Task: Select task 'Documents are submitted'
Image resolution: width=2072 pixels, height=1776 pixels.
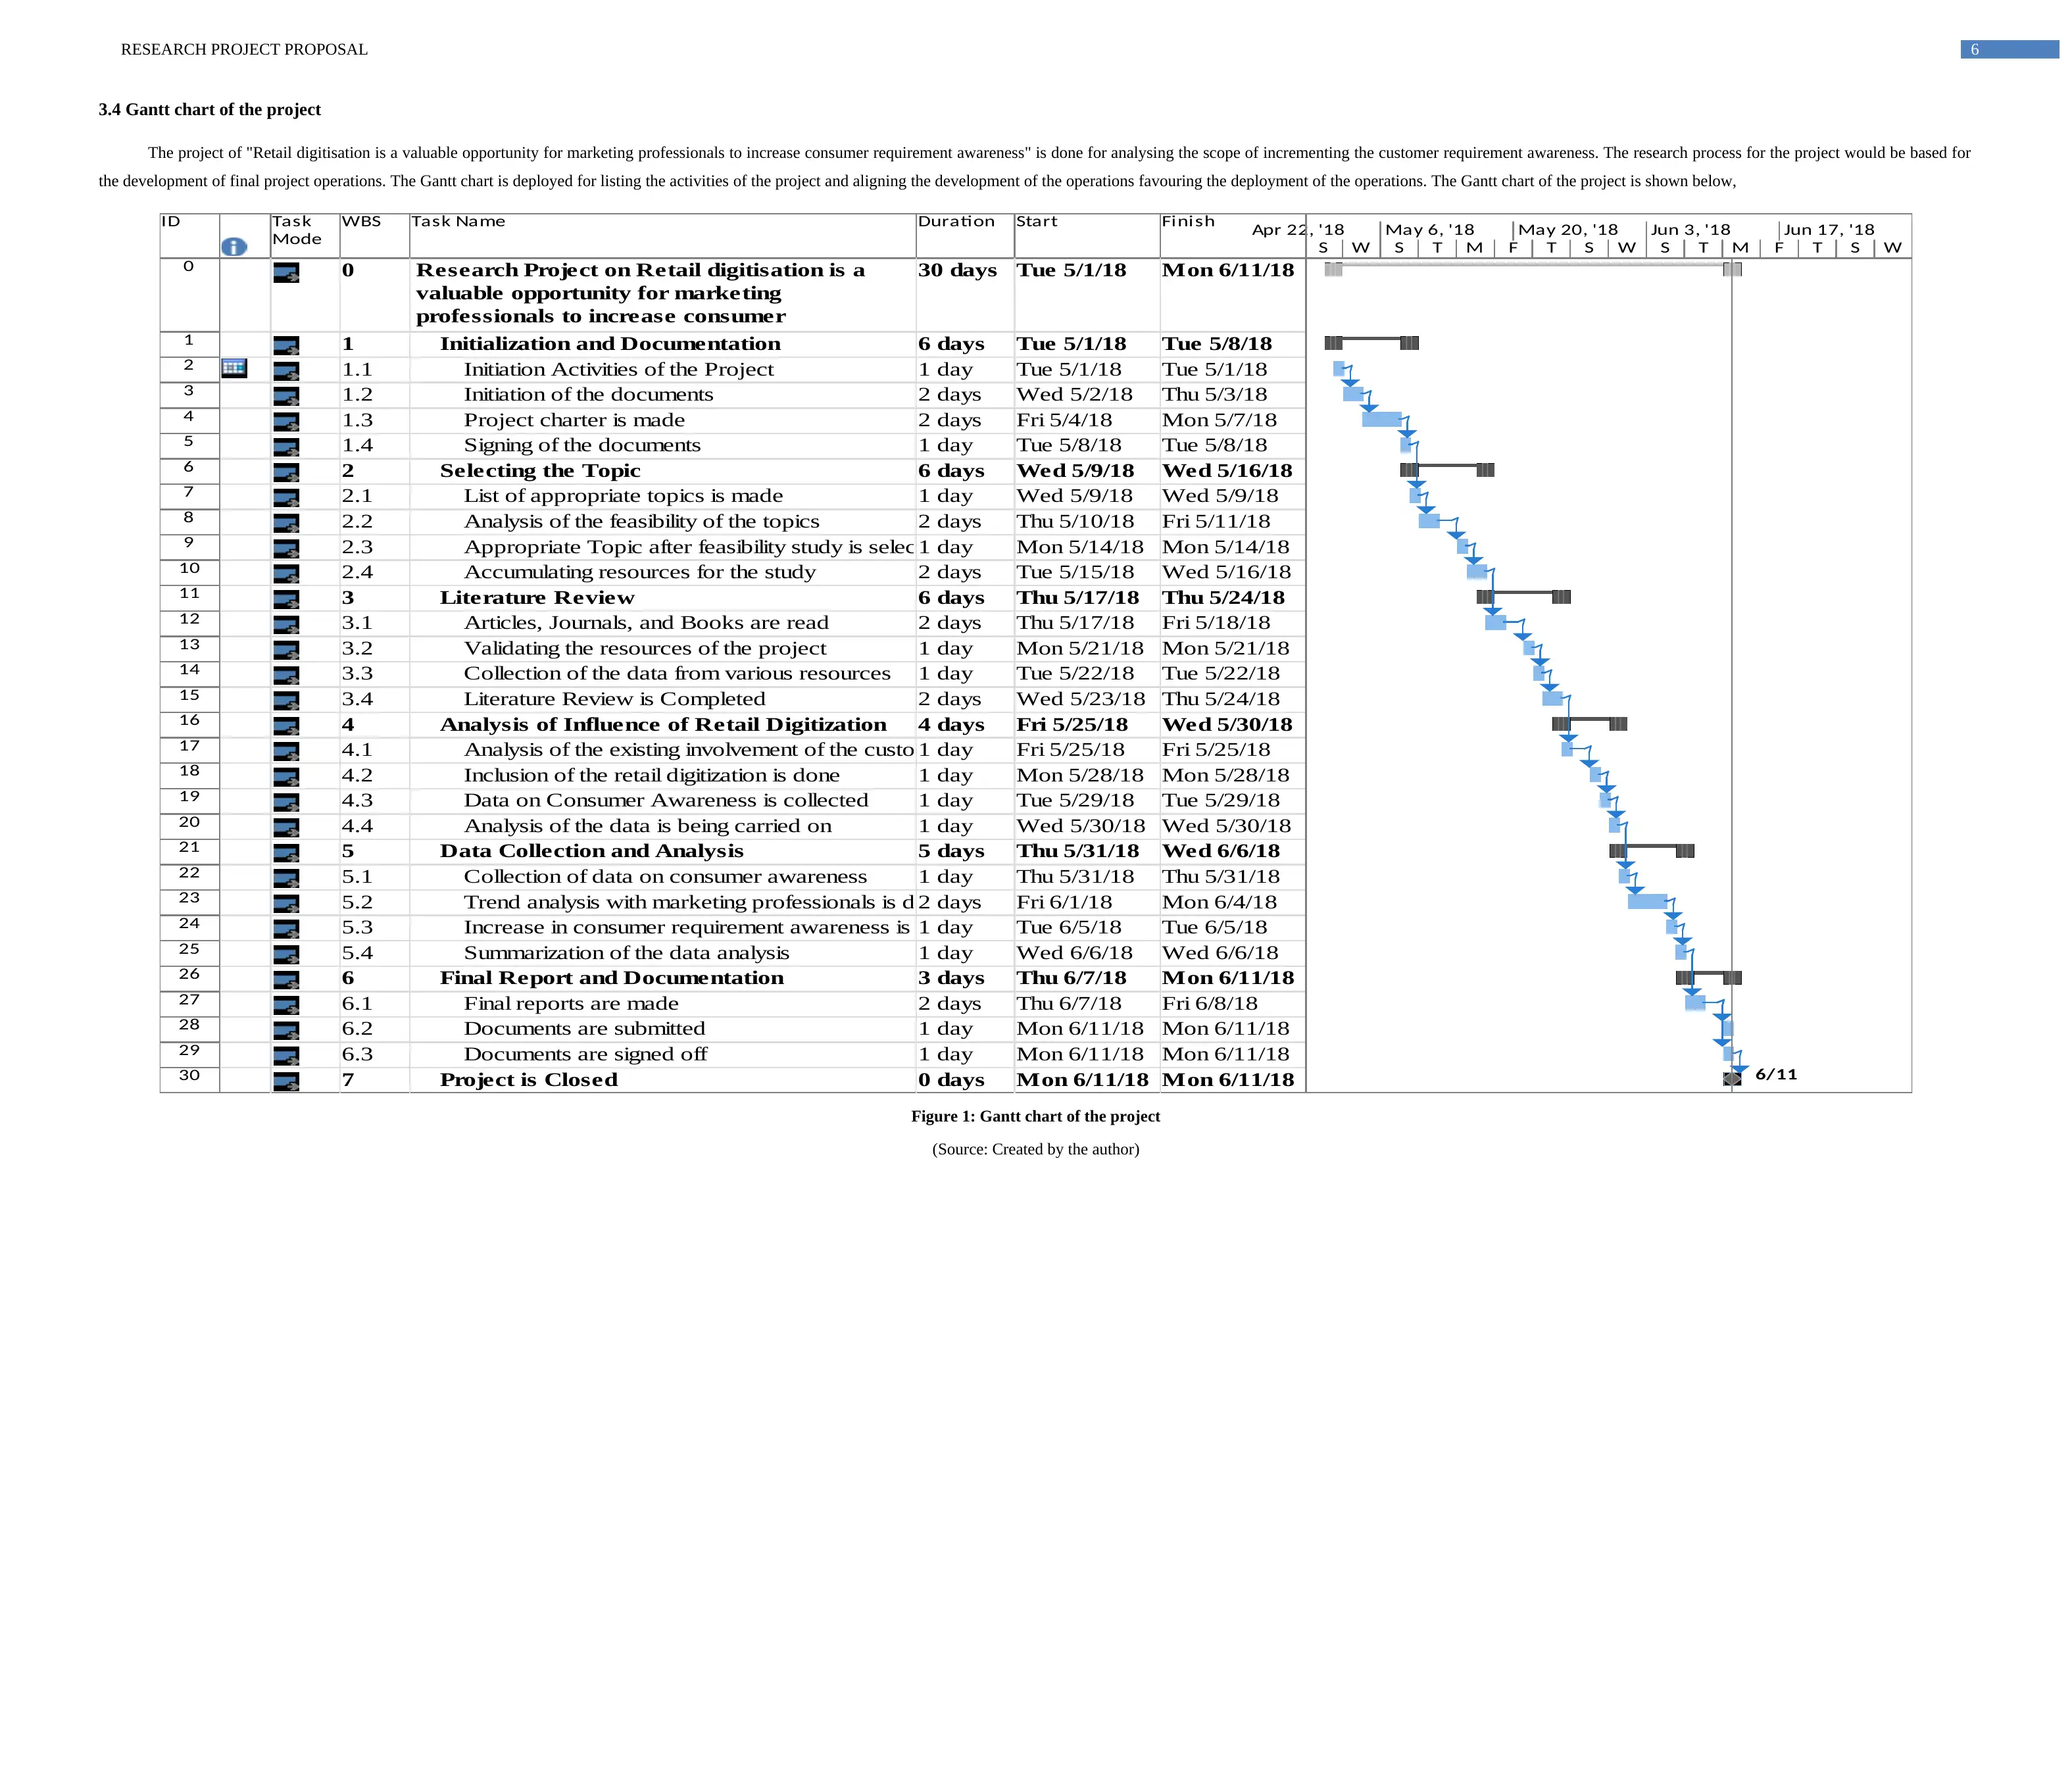Action: [x=584, y=1028]
